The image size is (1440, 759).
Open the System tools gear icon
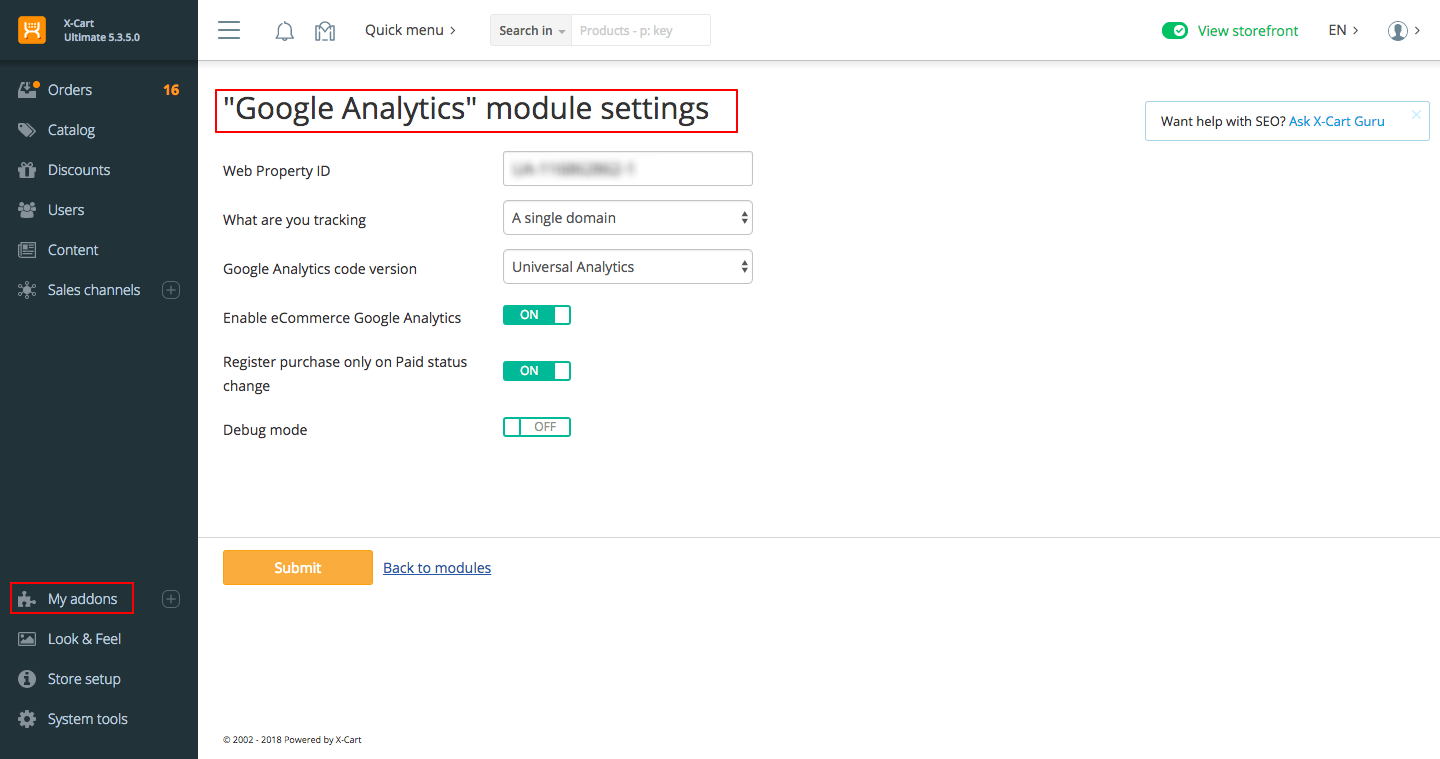[x=27, y=718]
